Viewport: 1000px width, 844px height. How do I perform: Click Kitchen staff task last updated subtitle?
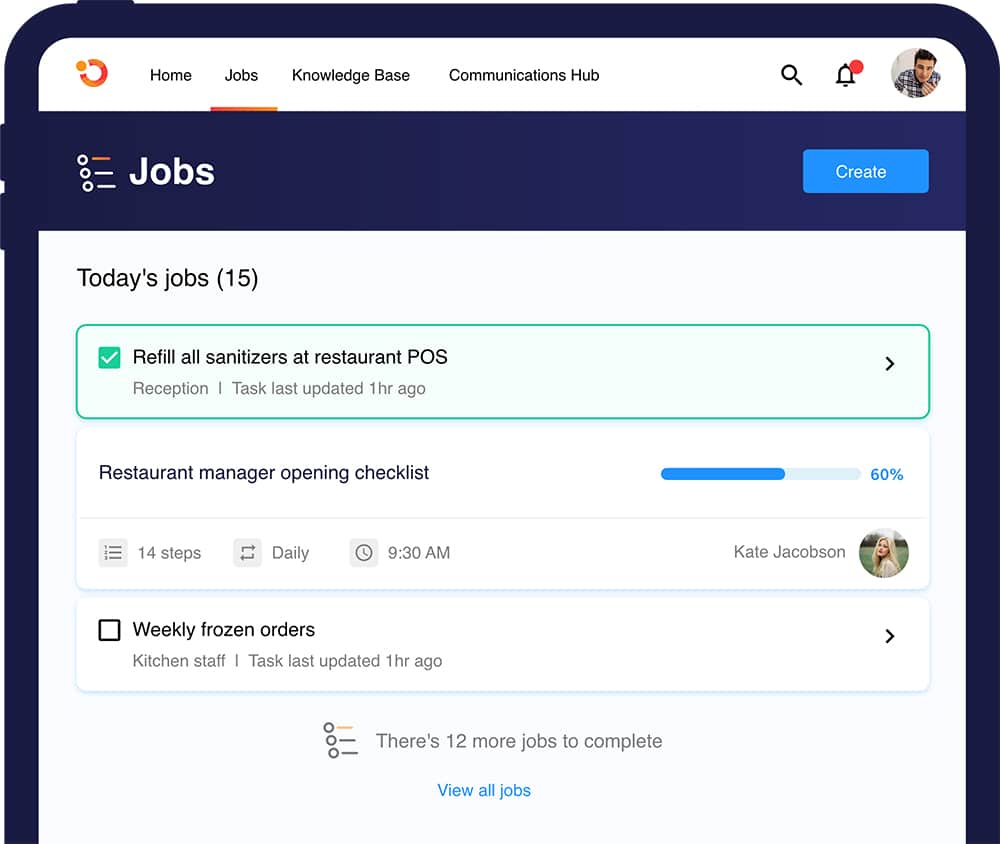click(x=288, y=661)
